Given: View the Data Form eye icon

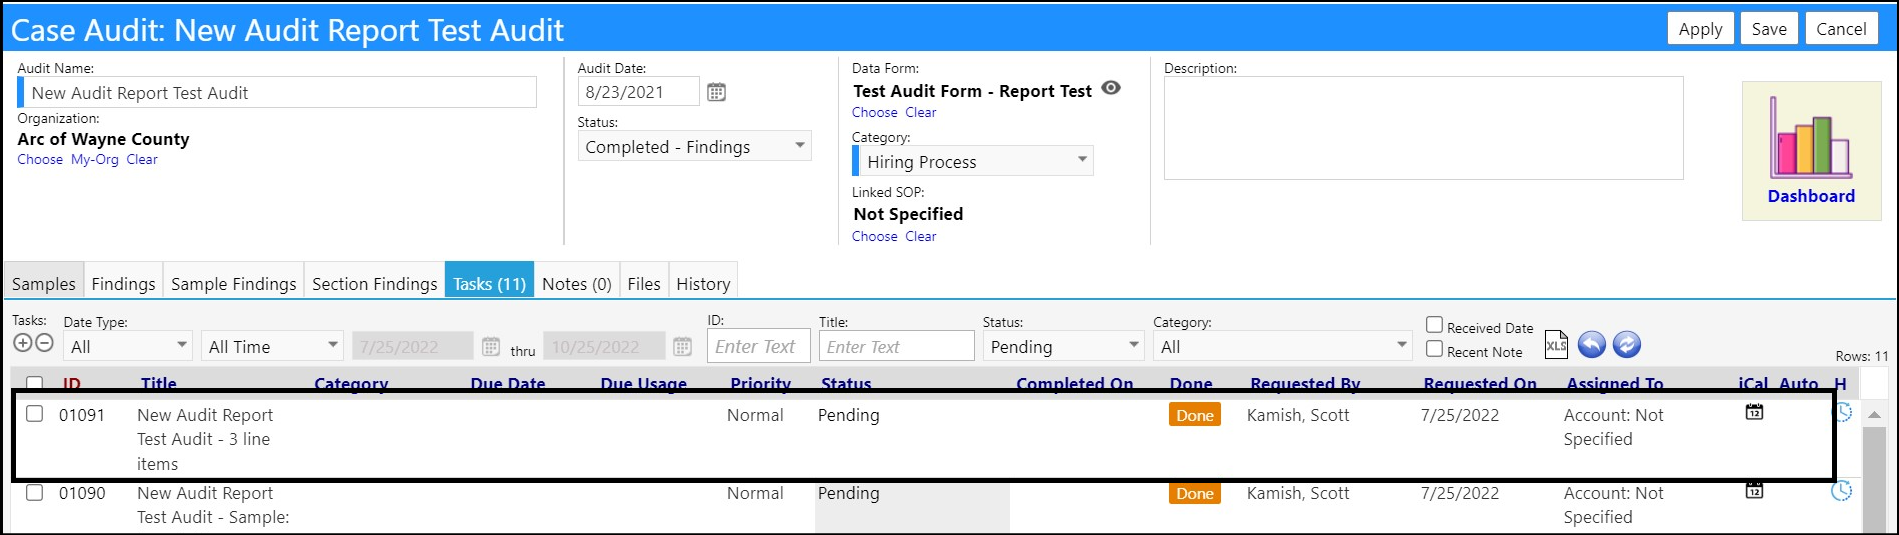Looking at the screenshot, I should pyautogui.click(x=1111, y=88).
